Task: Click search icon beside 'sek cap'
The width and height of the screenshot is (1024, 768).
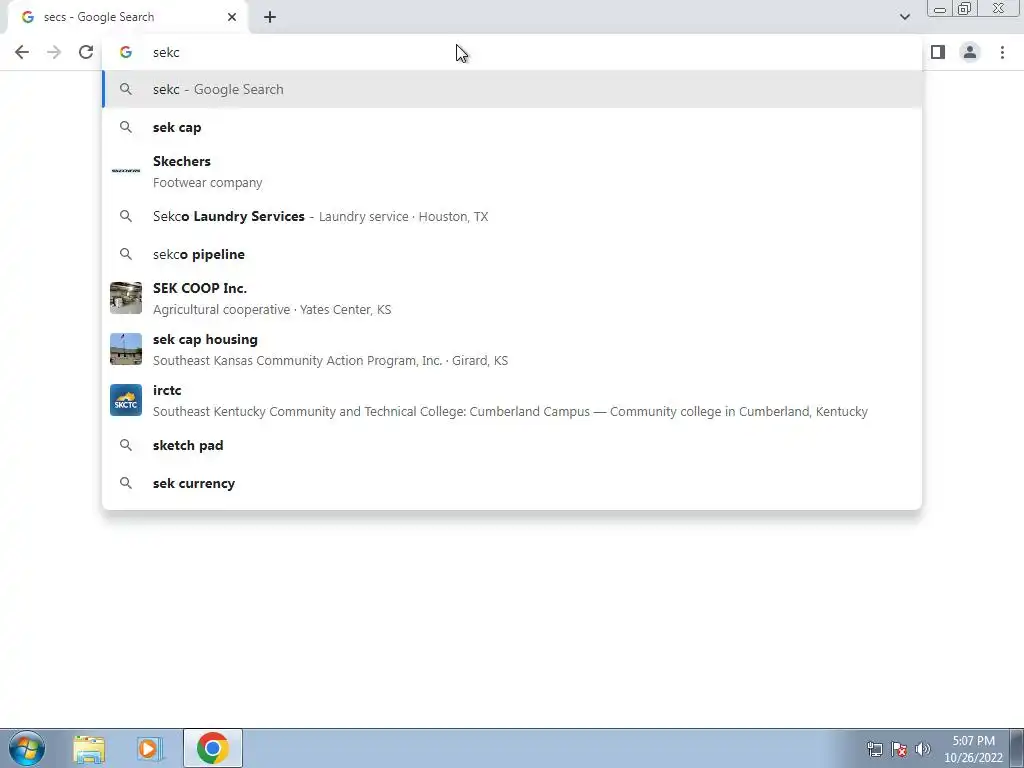Action: pyautogui.click(x=126, y=127)
